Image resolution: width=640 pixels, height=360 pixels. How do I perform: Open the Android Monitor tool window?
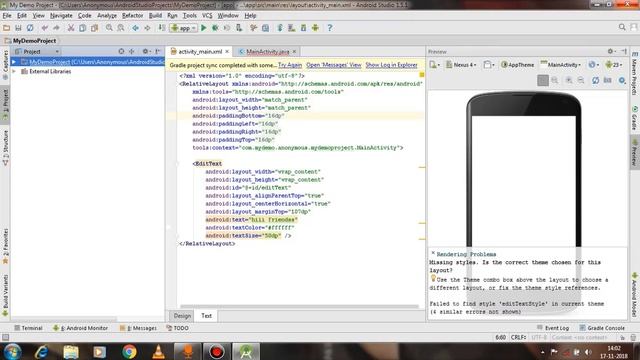[x=80, y=328]
